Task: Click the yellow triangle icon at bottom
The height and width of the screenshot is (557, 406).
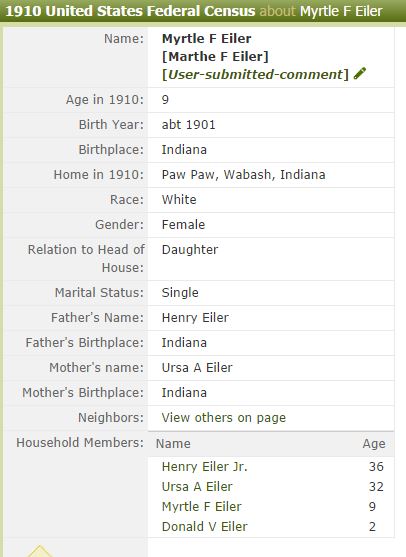Action: [x=40, y=551]
